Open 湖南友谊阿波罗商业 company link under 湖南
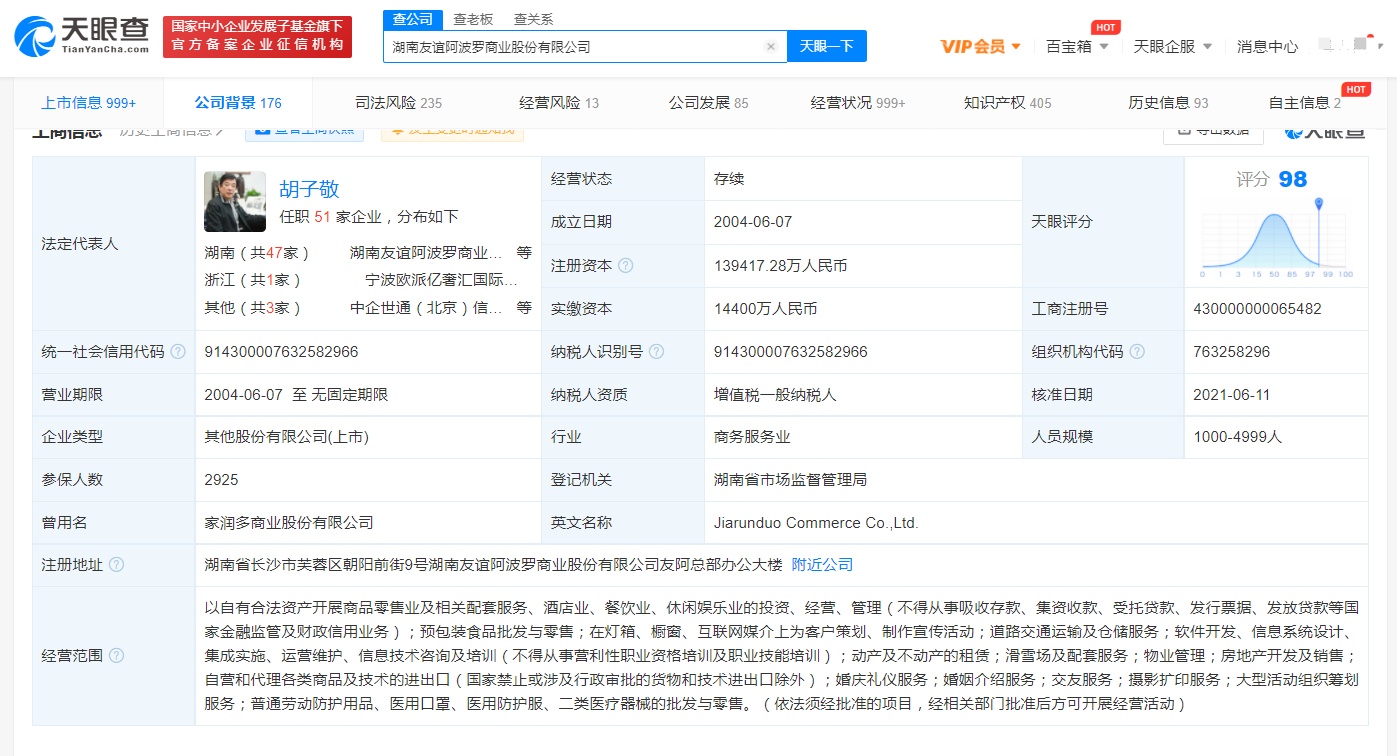Viewport: 1397px width, 756px height. 426,252
